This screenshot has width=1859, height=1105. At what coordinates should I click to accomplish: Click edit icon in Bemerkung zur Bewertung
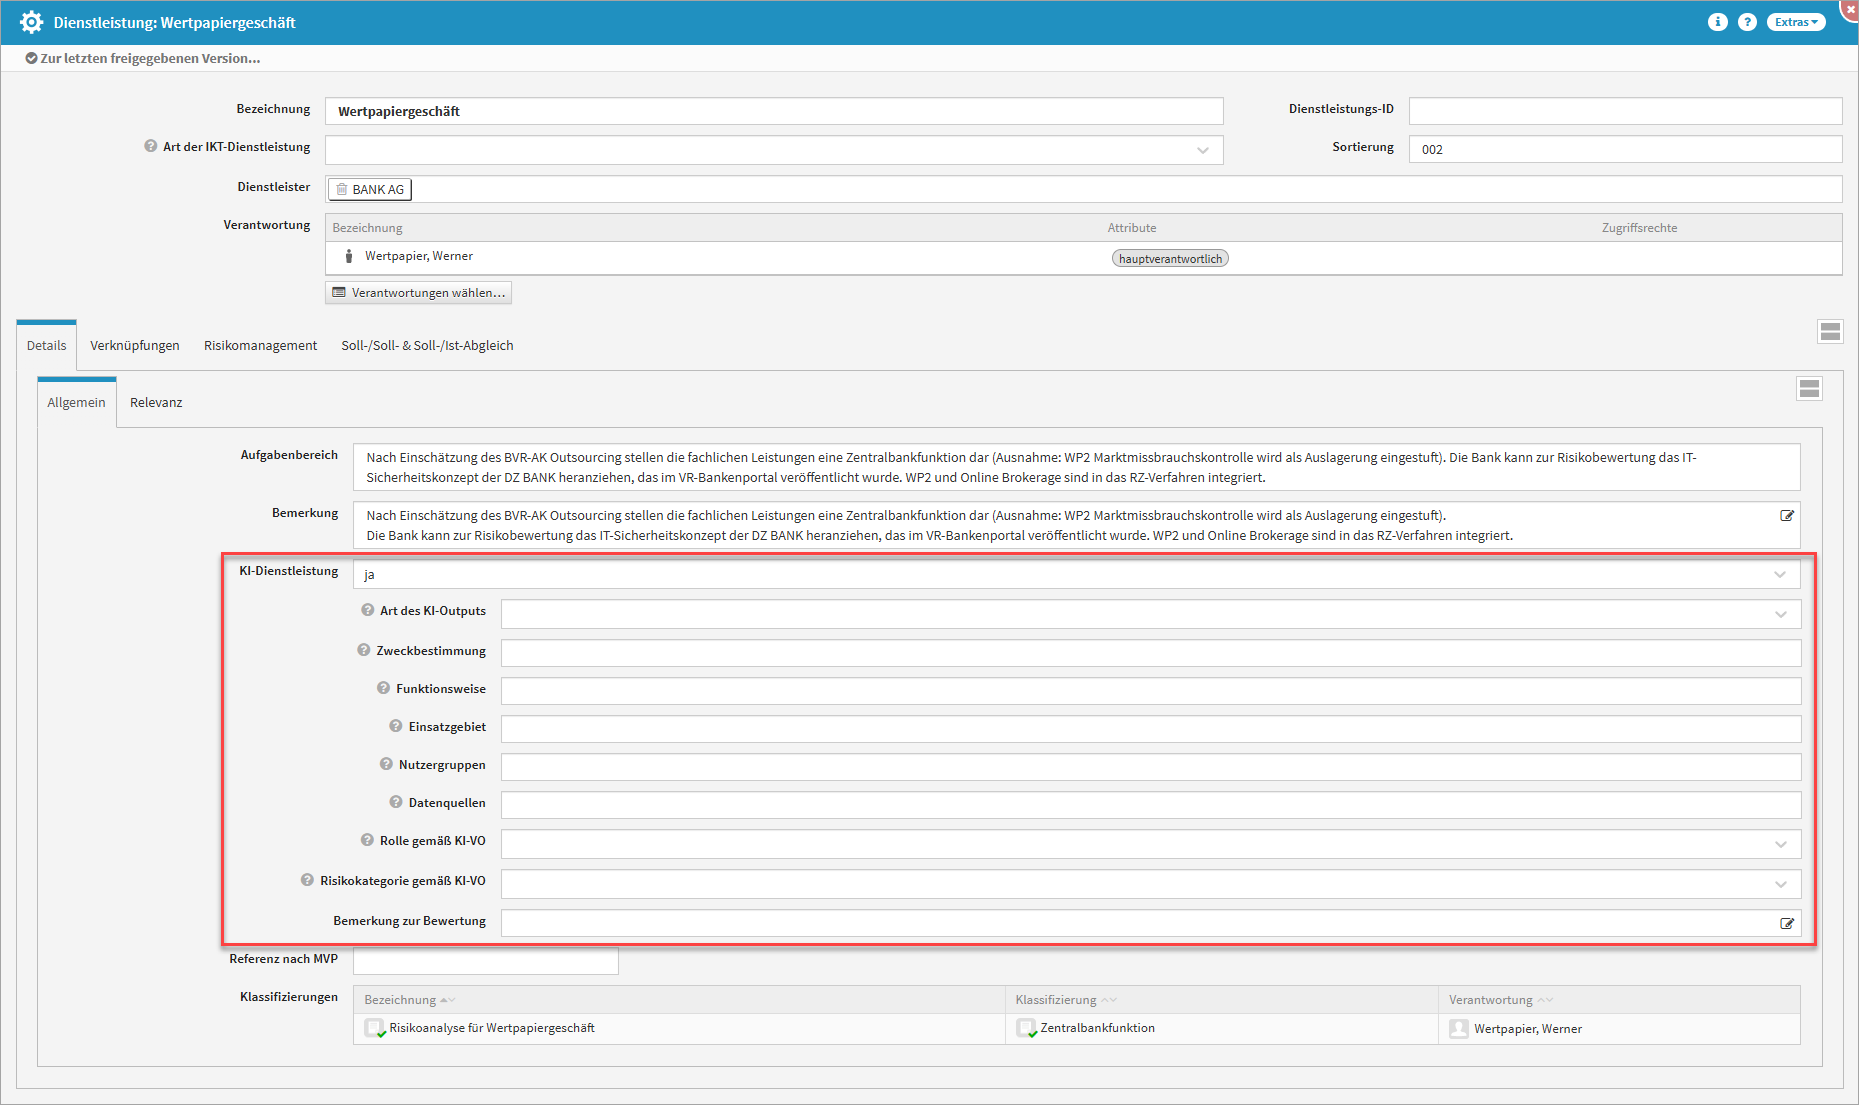1787,924
